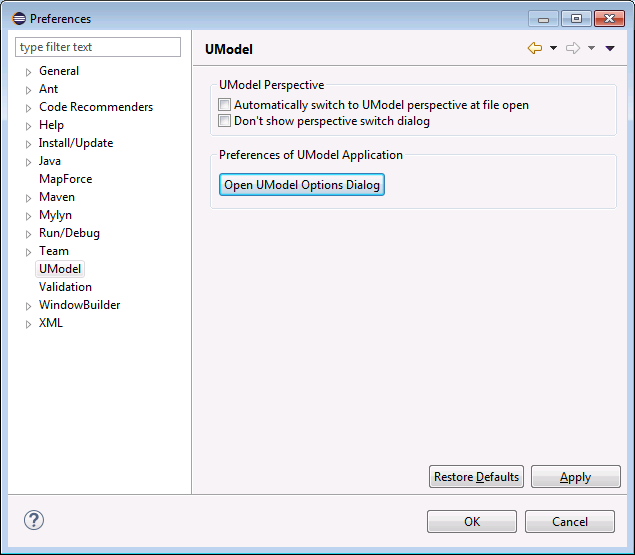Expand the Help tree node
This screenshot has width=635, height=555.
coord(28,126)
